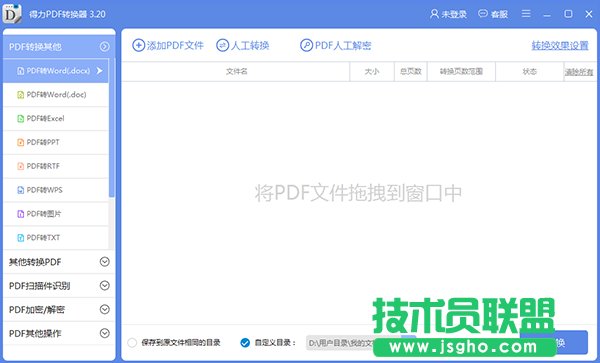Pick PDF转TXT conversion mode
600x363 pixels.
click(56, 238)
